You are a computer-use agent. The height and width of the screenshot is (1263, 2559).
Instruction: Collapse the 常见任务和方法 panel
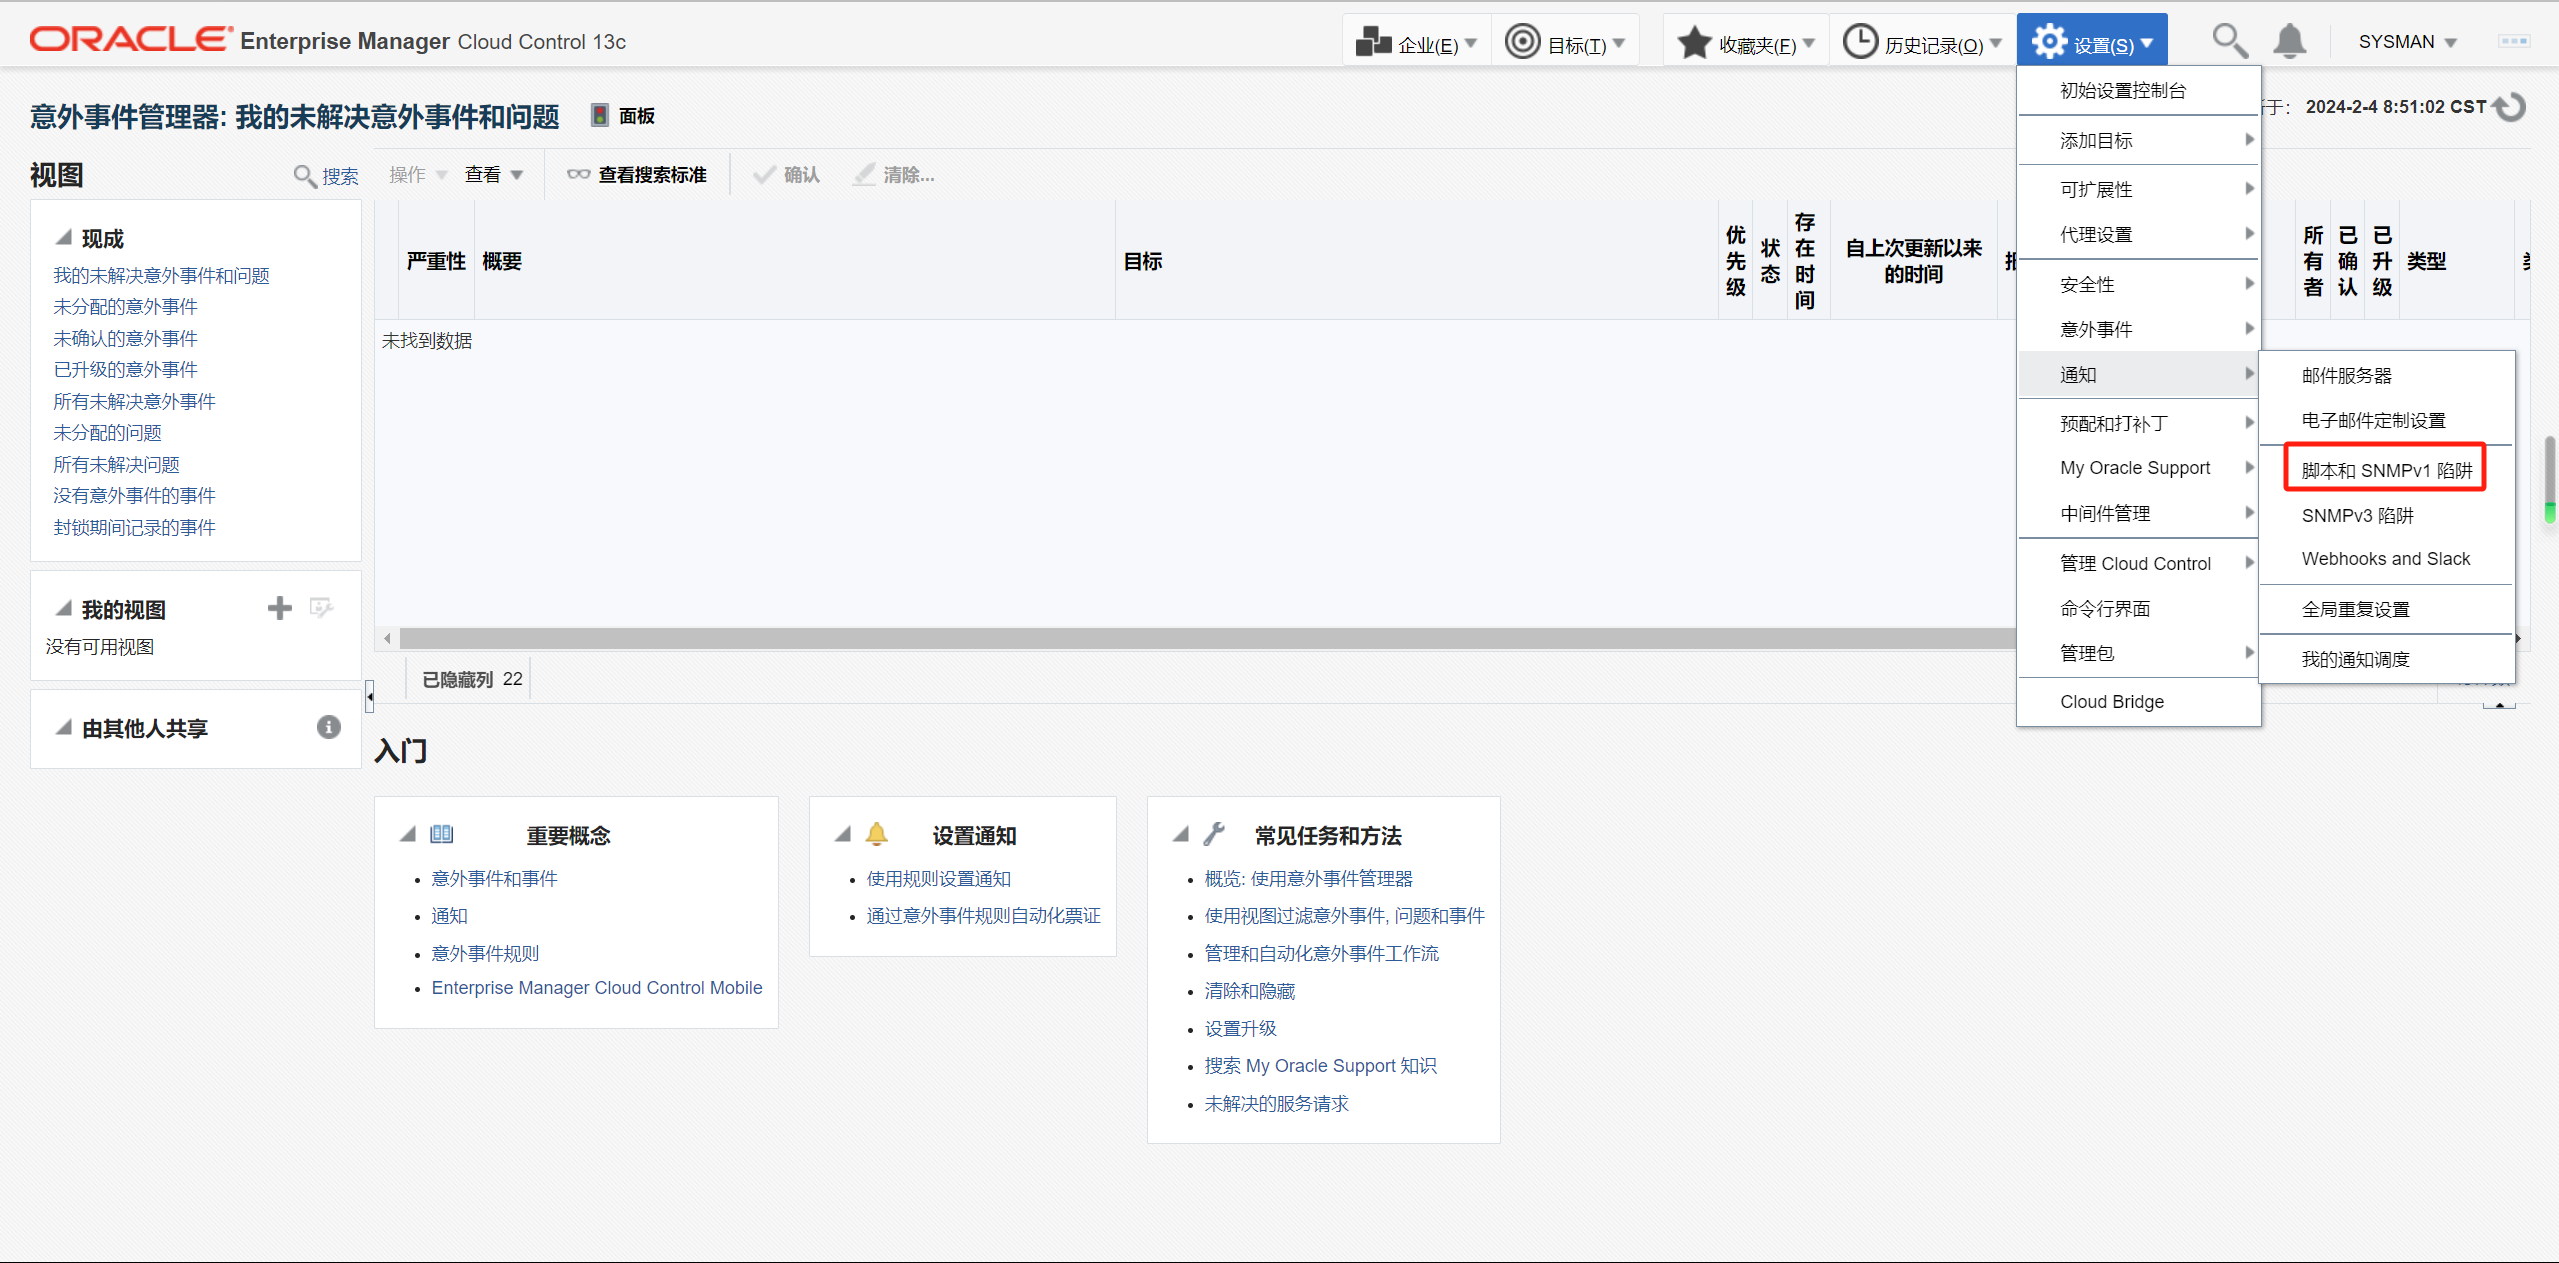click(x=1181, y=834)
